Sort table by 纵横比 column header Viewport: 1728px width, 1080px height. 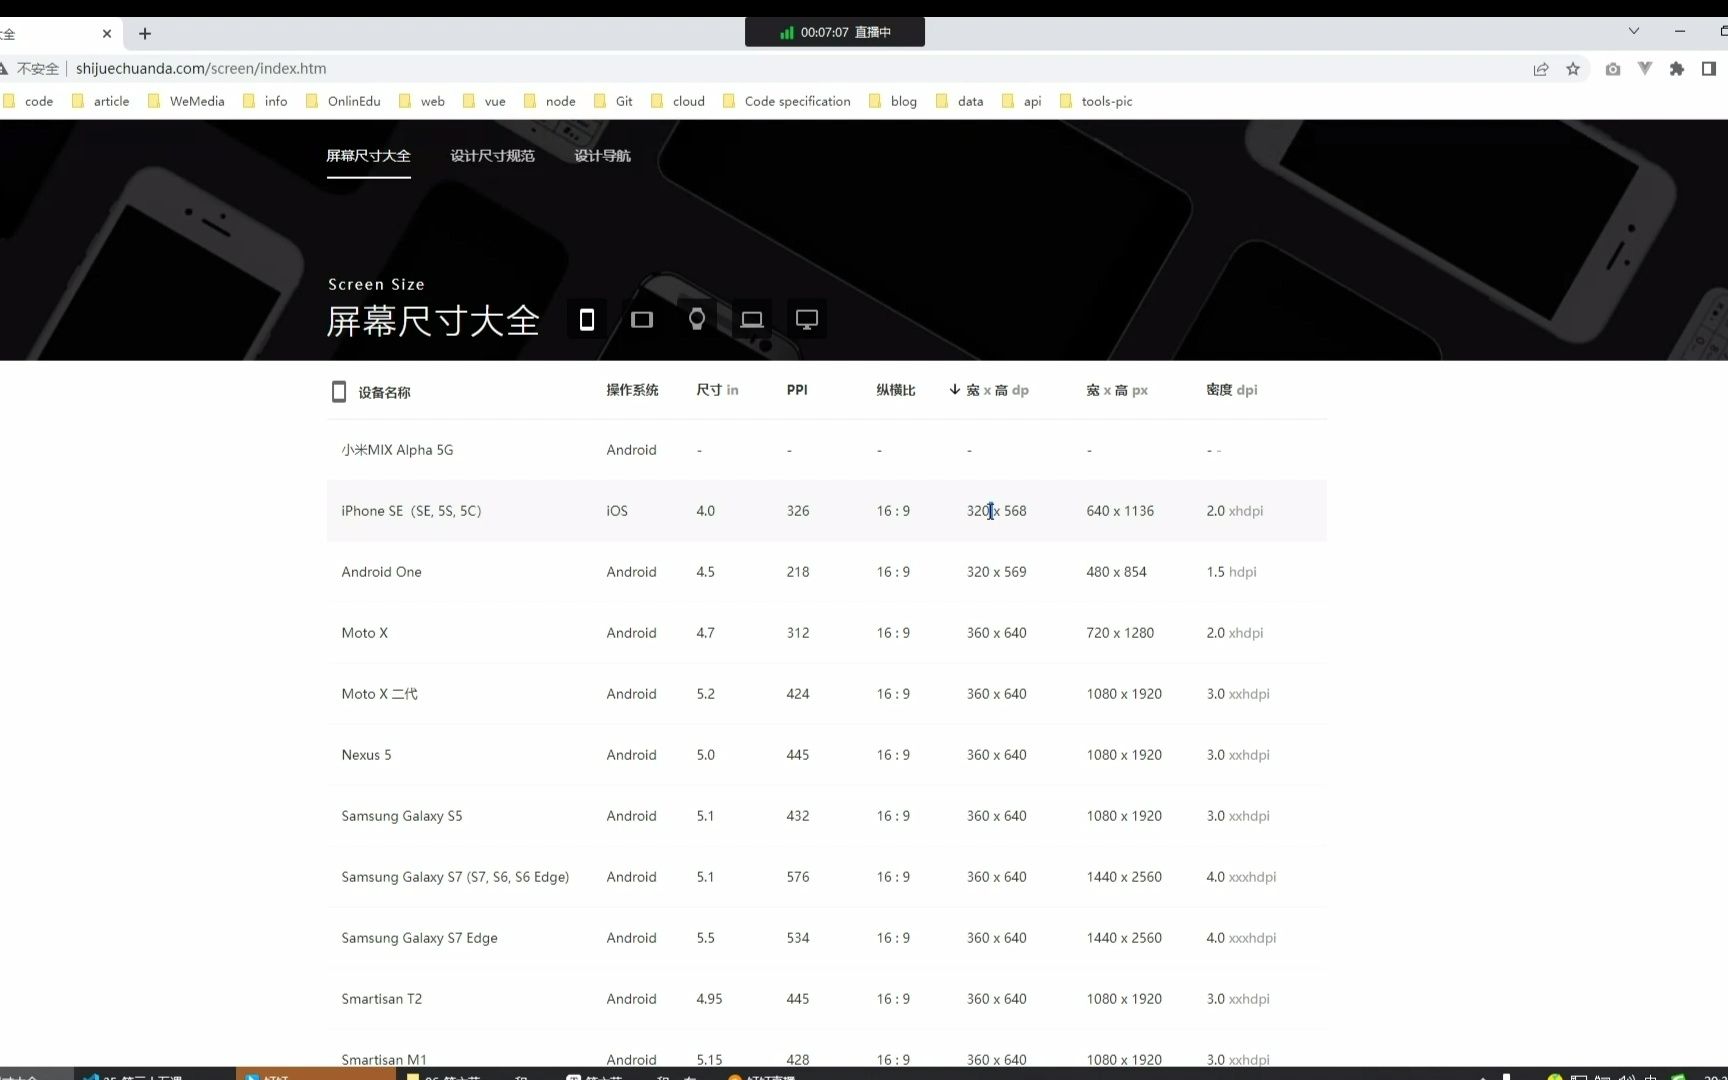pyautogui.click(x=896, y=390)
